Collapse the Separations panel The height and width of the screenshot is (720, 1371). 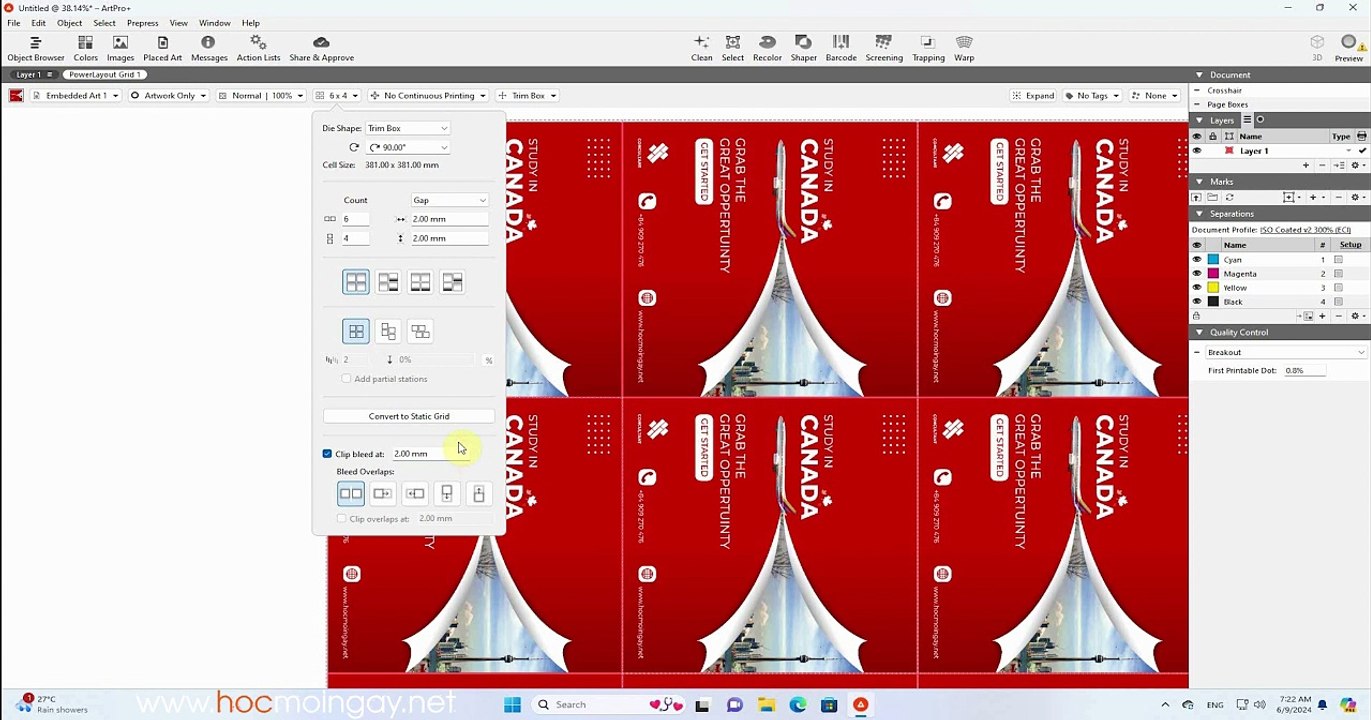pos(1199,214)
